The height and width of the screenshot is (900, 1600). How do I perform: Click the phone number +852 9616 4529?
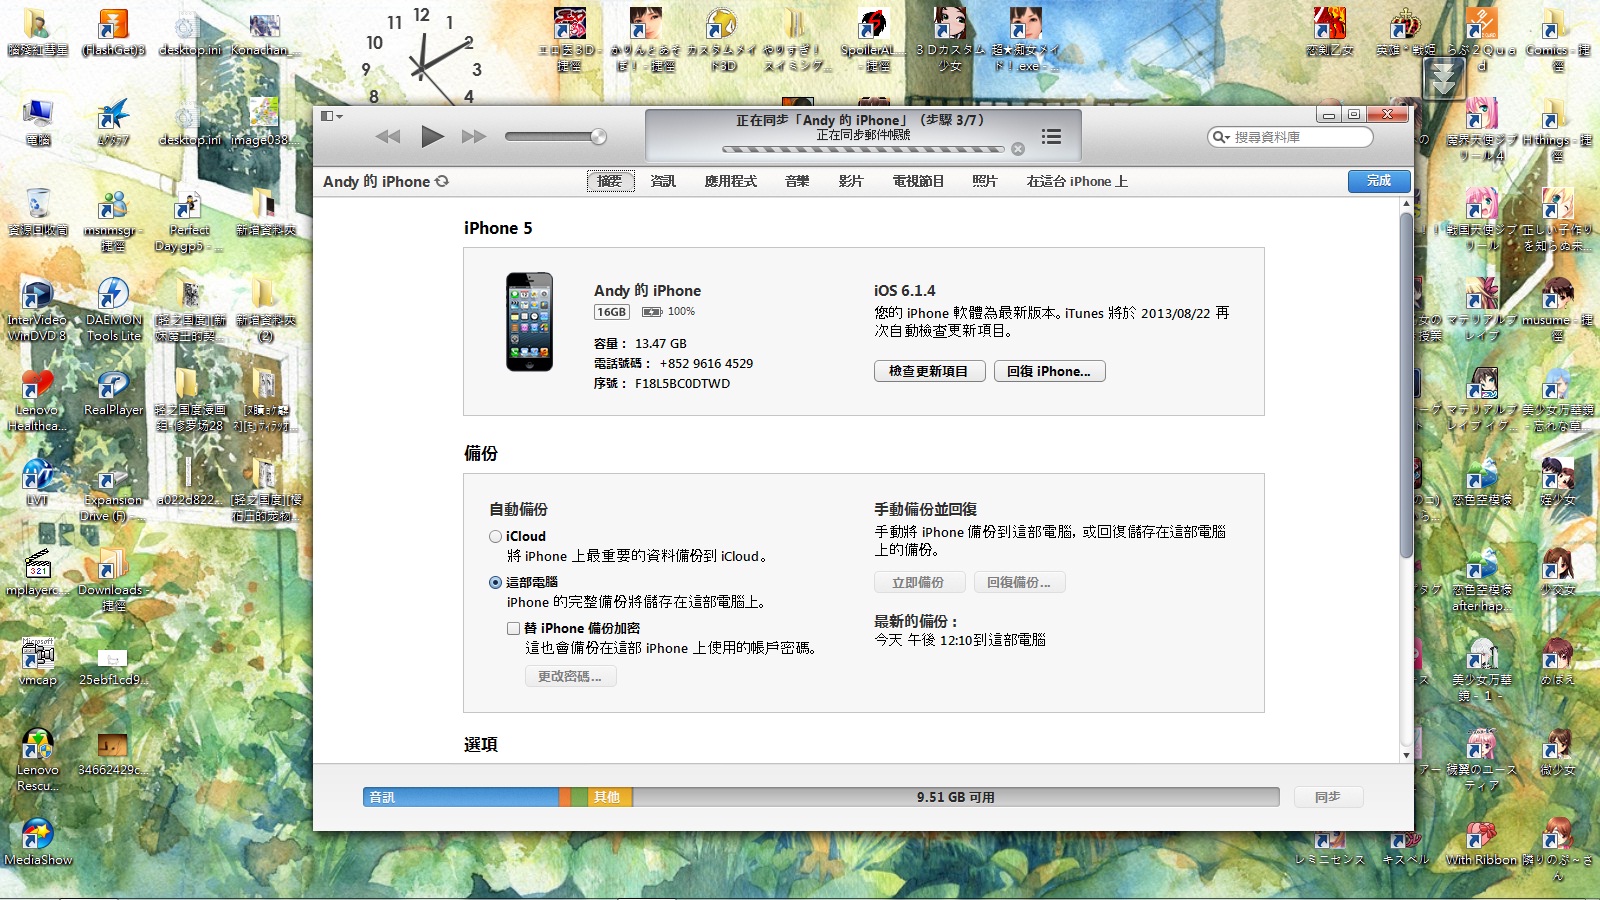pyautogui.click(x=706, y=363)
